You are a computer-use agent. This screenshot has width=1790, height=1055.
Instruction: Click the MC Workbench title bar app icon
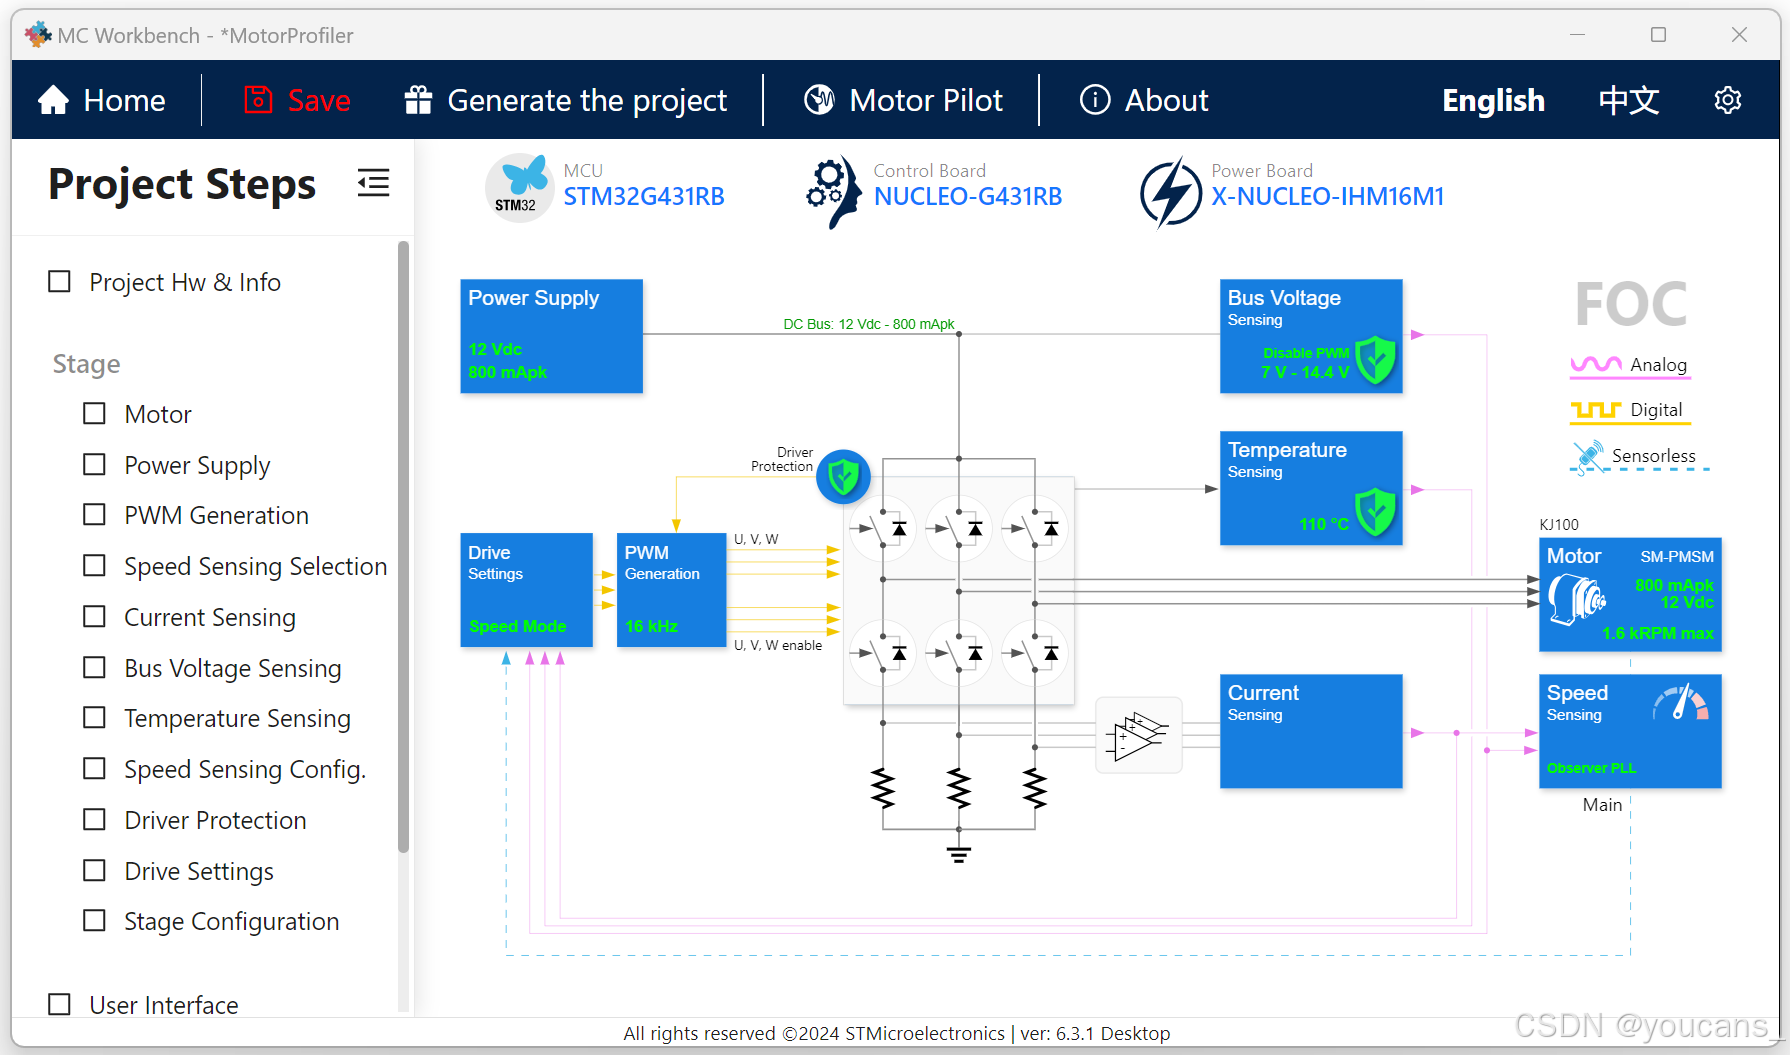point(38,35)
